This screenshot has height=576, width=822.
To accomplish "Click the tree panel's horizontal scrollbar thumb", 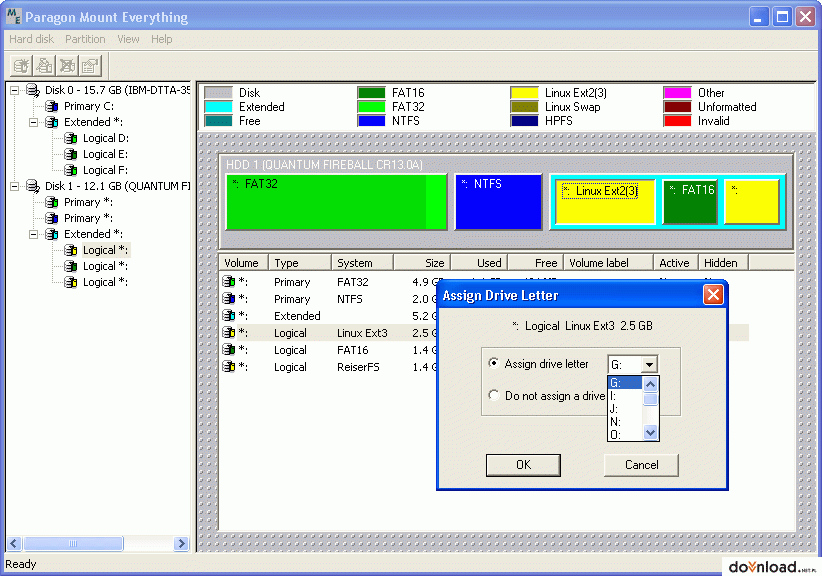I will click(73, 544).
